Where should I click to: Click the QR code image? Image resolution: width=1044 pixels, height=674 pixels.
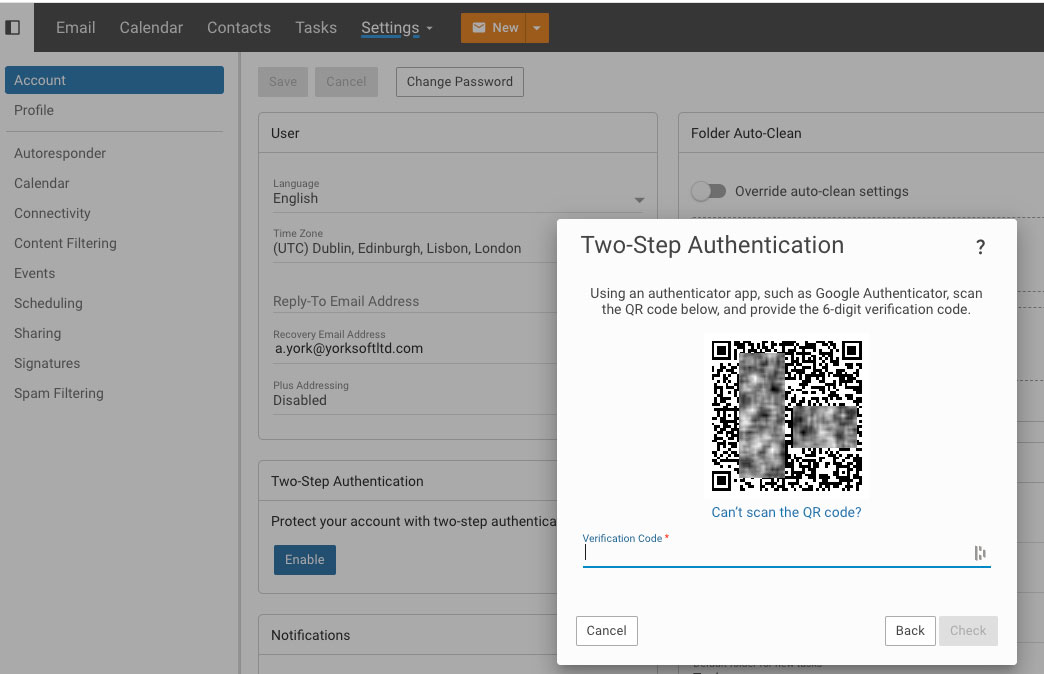[x=786, y=416]
